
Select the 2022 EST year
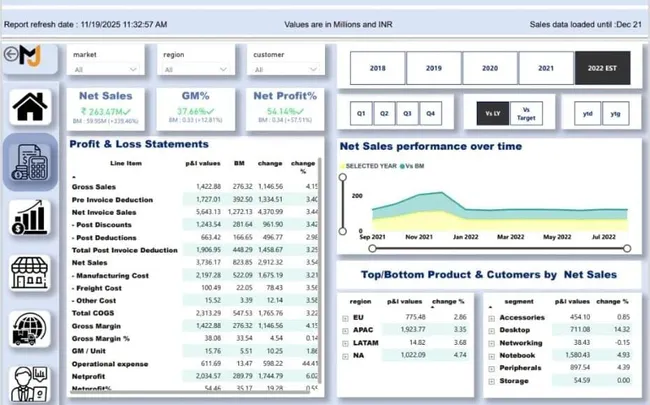[602, 68]
